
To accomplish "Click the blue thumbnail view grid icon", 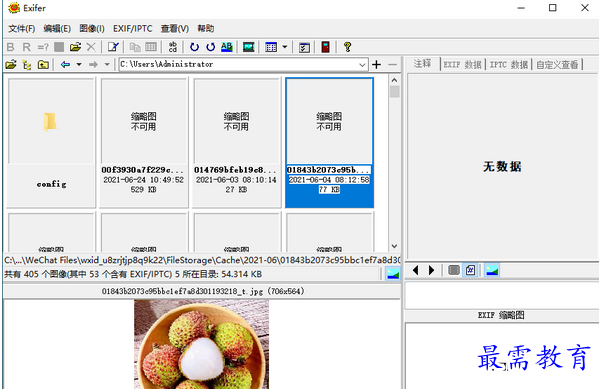I will (x=271, y=47).
